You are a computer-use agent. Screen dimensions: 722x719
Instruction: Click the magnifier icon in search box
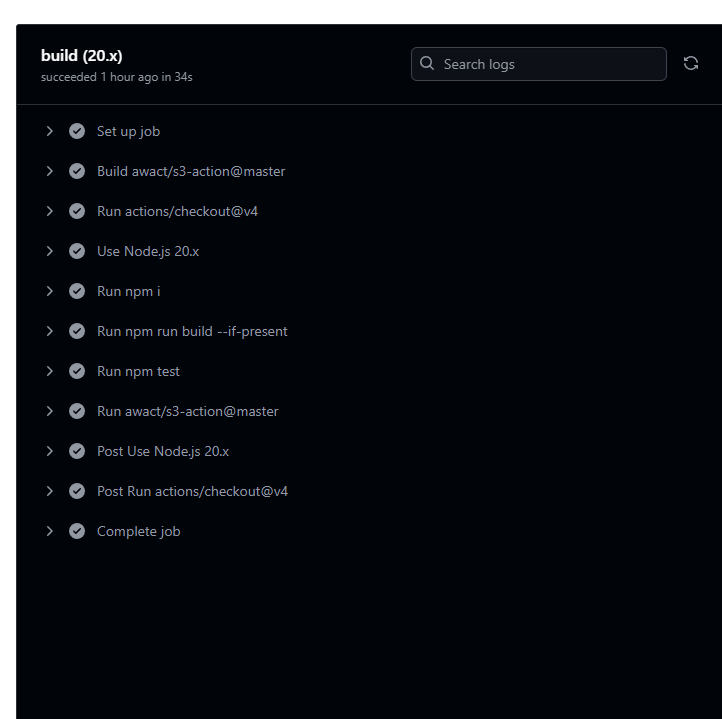pos(427,64)
